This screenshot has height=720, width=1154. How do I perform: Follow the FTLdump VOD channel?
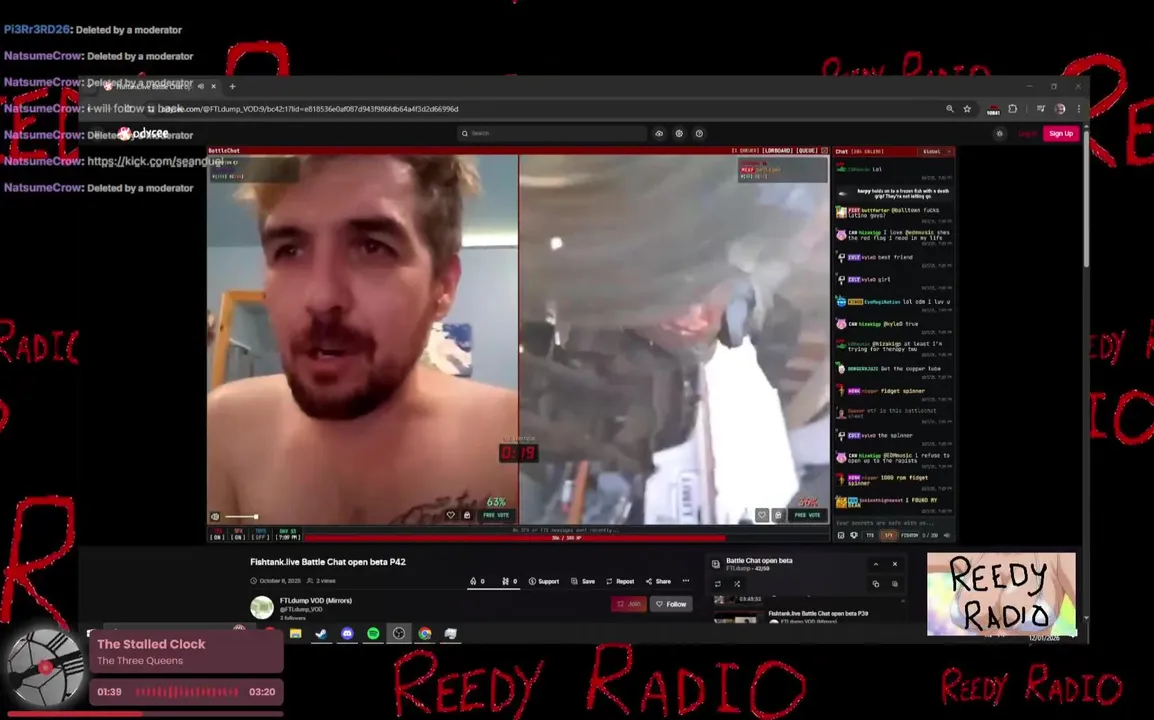tap(671, 604)
